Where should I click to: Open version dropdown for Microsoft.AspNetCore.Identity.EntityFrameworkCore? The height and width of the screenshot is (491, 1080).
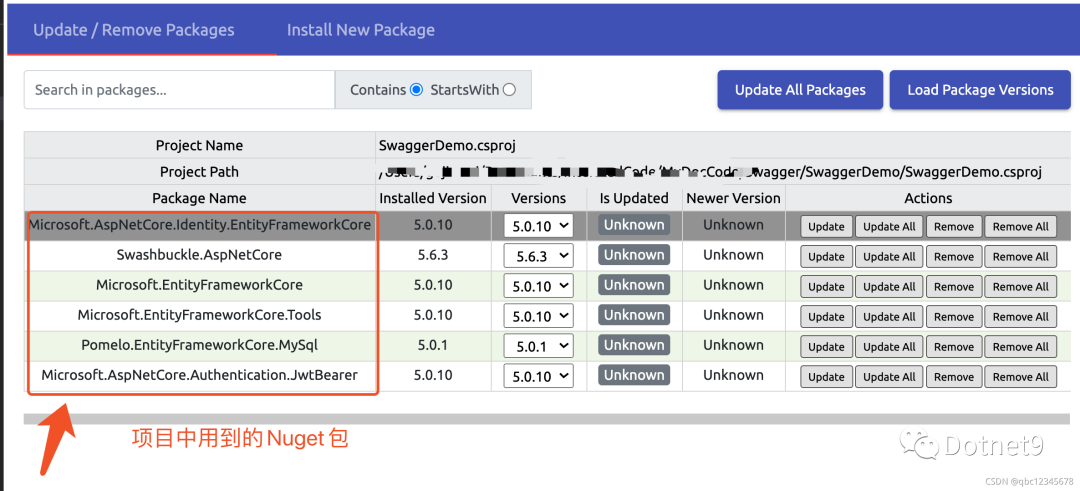click(539, 226)
